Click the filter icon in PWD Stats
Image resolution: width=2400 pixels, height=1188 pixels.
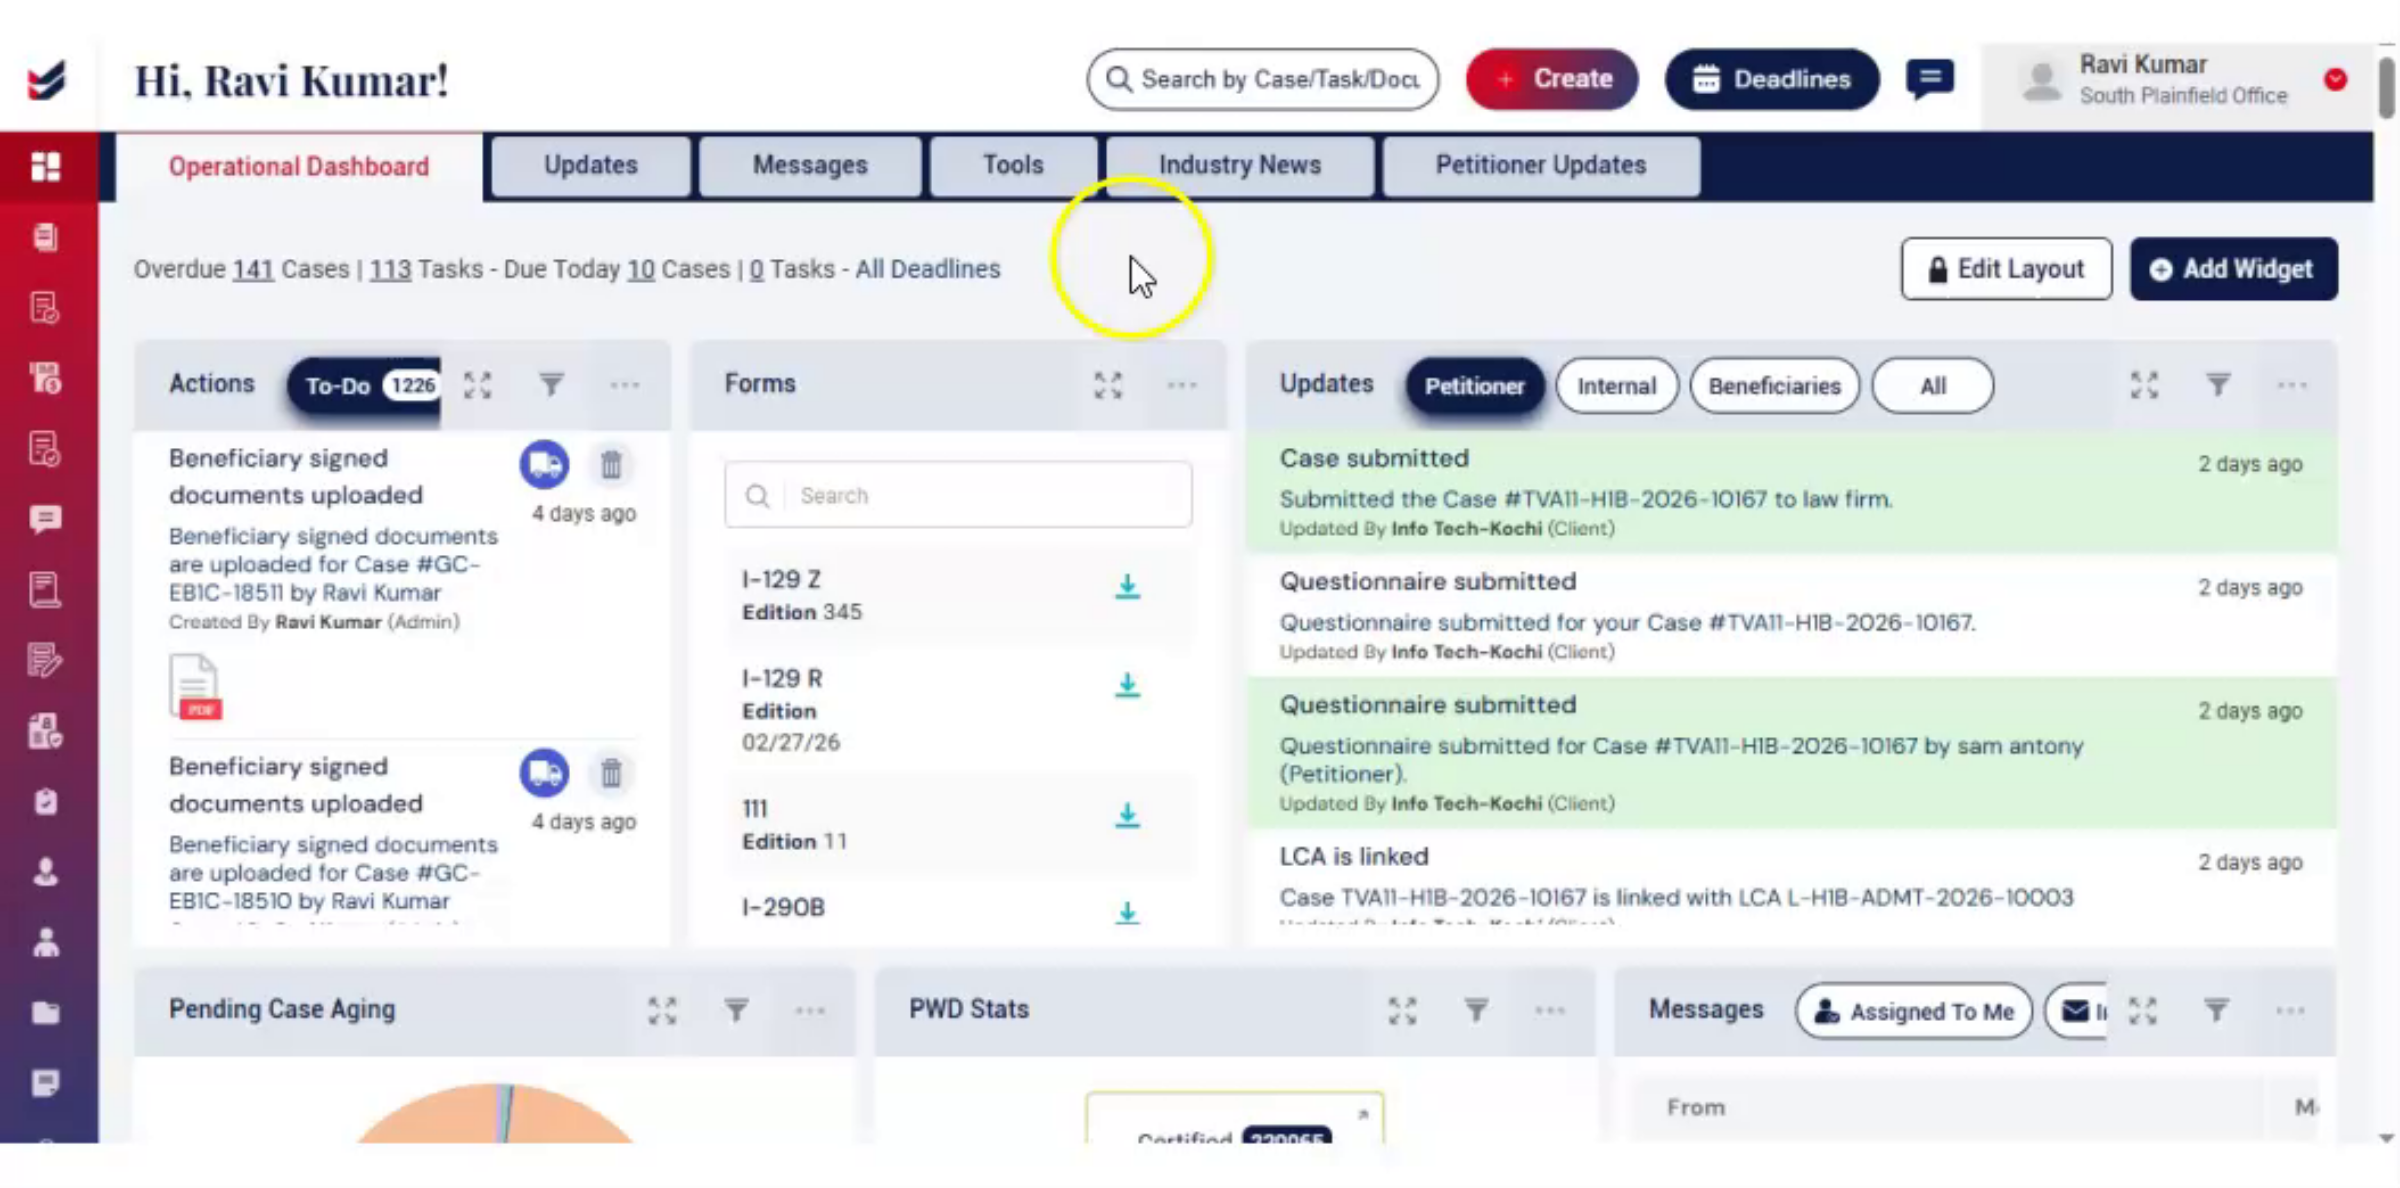point(1476,1010)
